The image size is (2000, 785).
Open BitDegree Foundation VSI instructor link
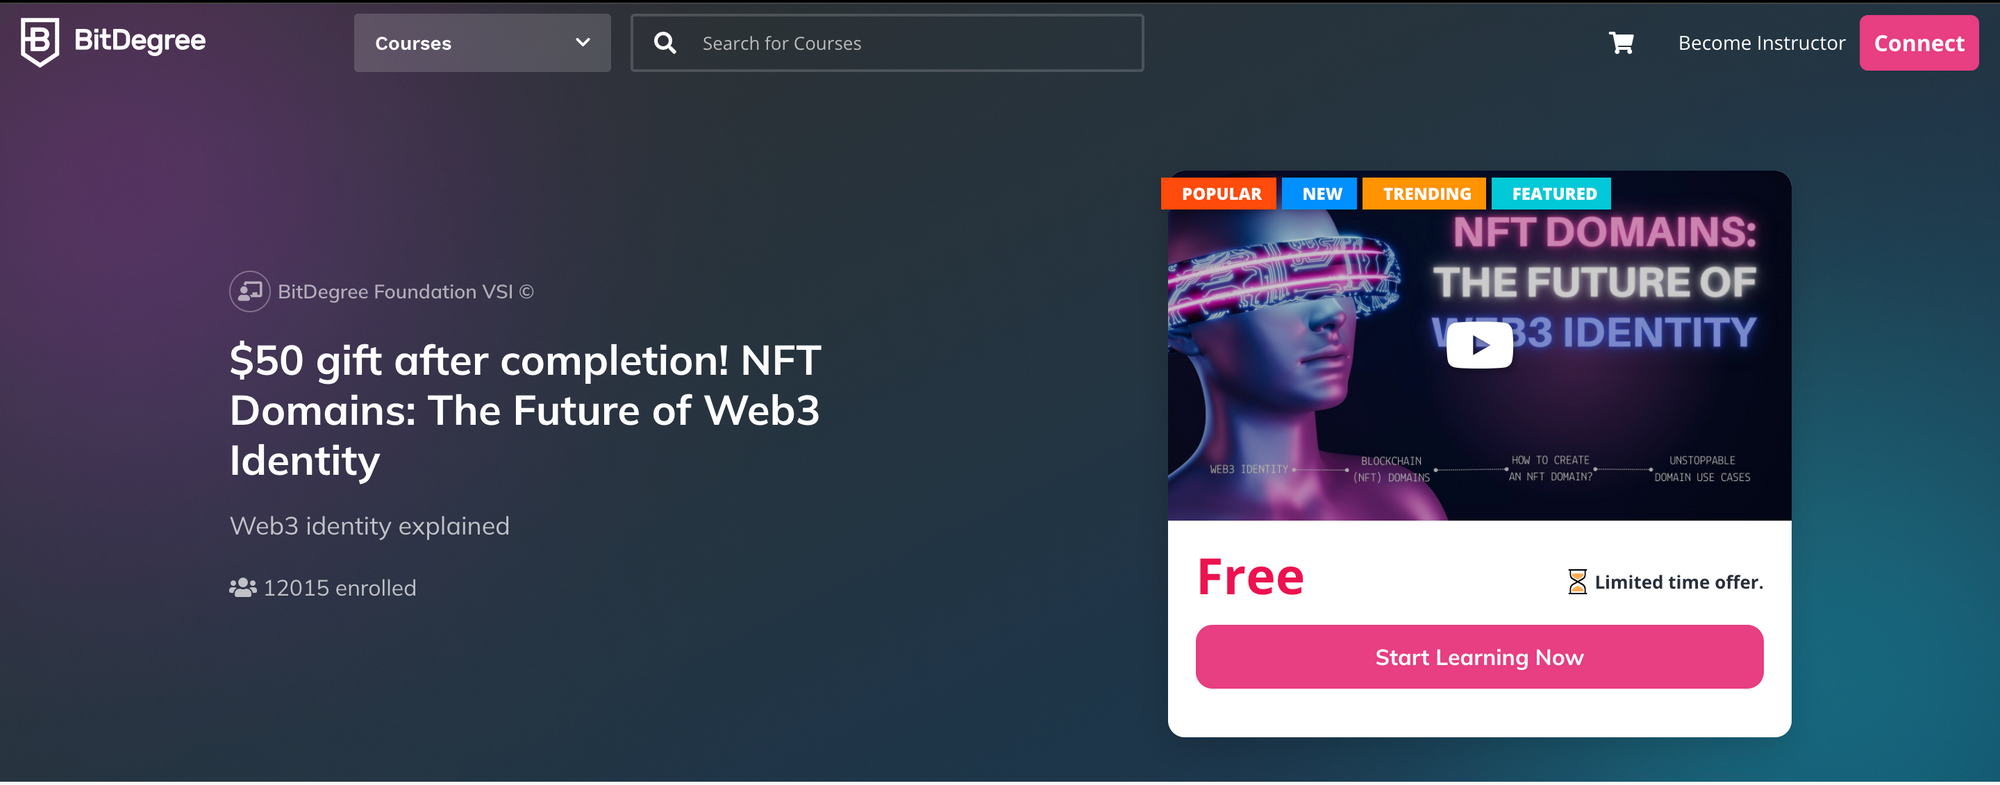click(x=405, y=292)
